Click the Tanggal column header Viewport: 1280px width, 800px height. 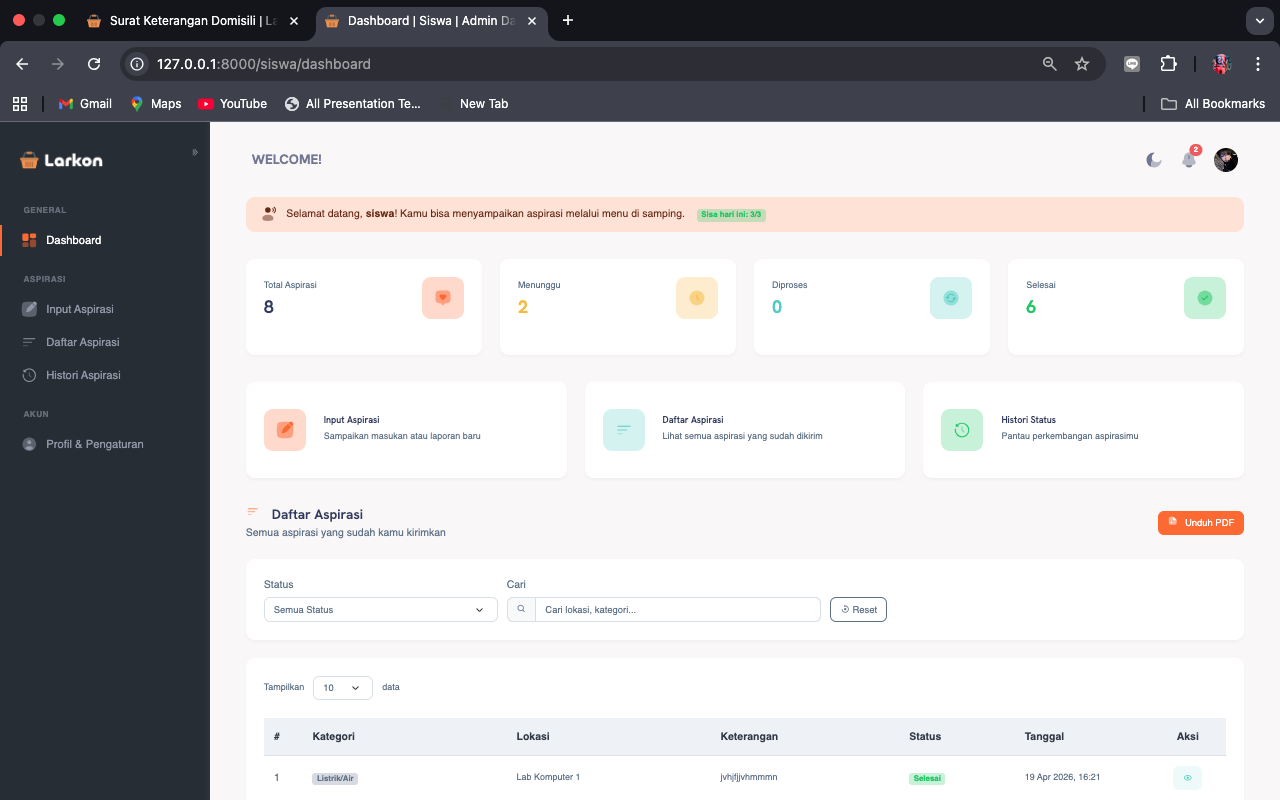click(x=1044, y=736)
